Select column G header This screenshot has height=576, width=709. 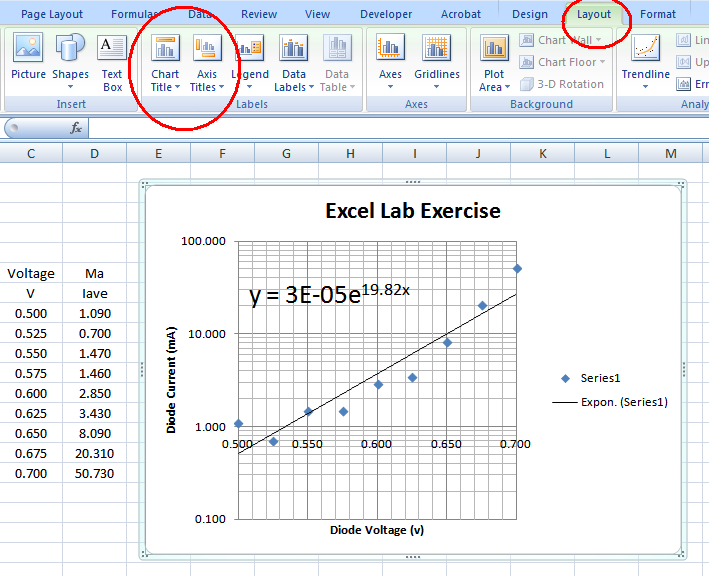pos(286,154)
